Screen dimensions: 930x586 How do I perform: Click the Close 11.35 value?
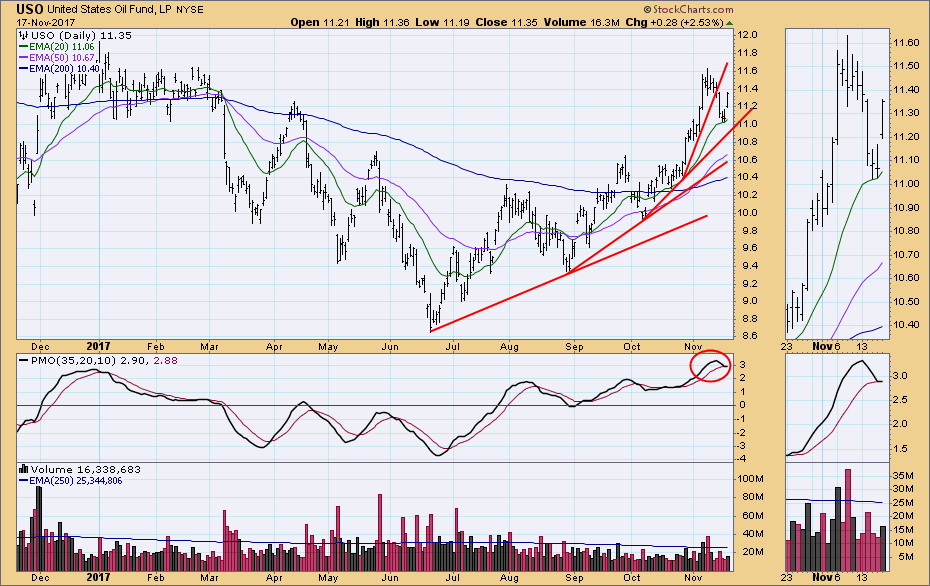point(507,23)
